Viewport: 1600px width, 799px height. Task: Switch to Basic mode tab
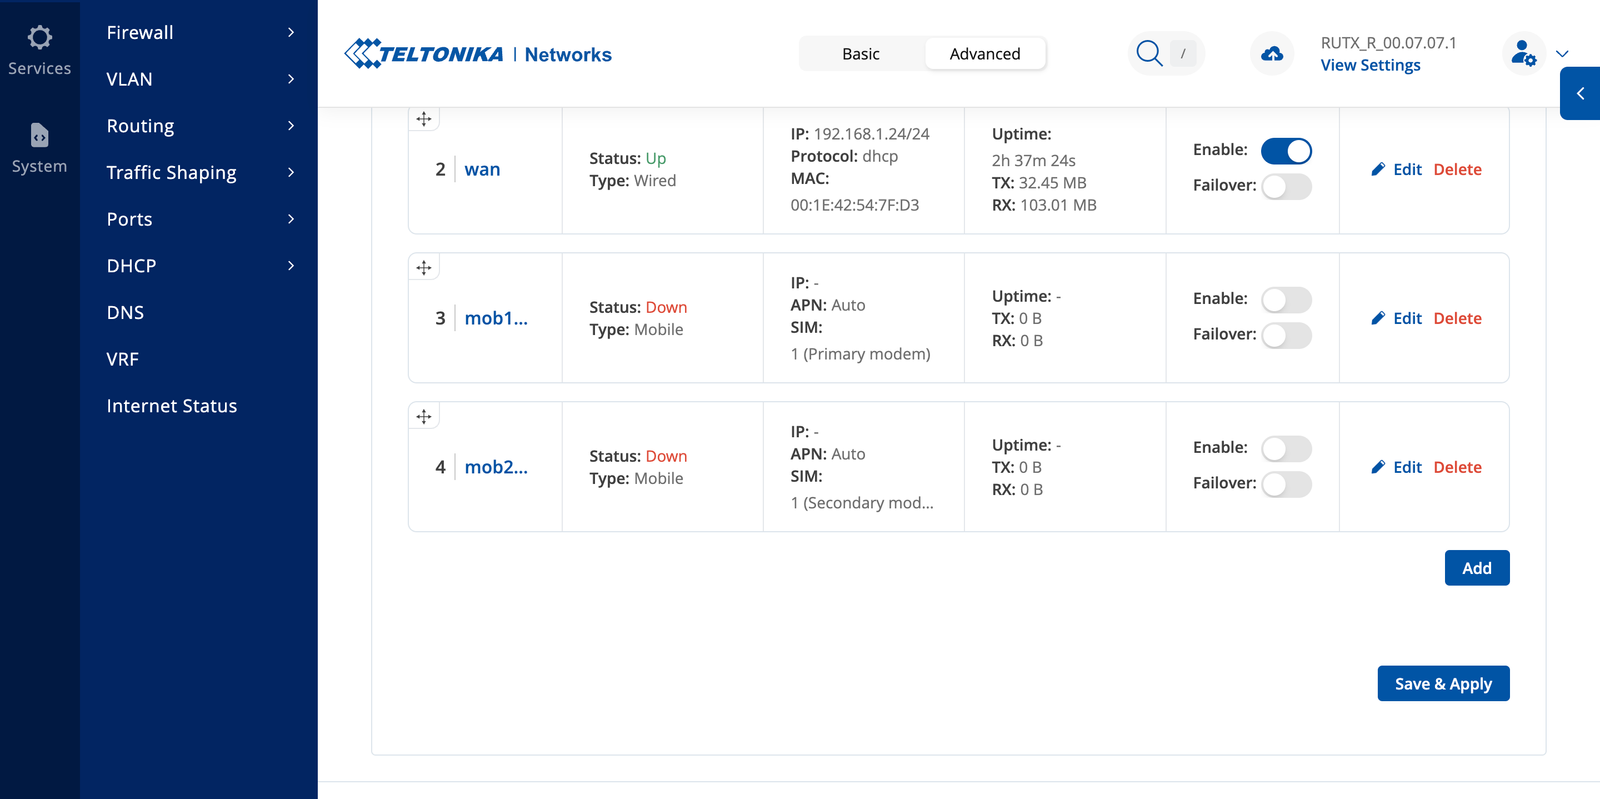coord(861,54)
